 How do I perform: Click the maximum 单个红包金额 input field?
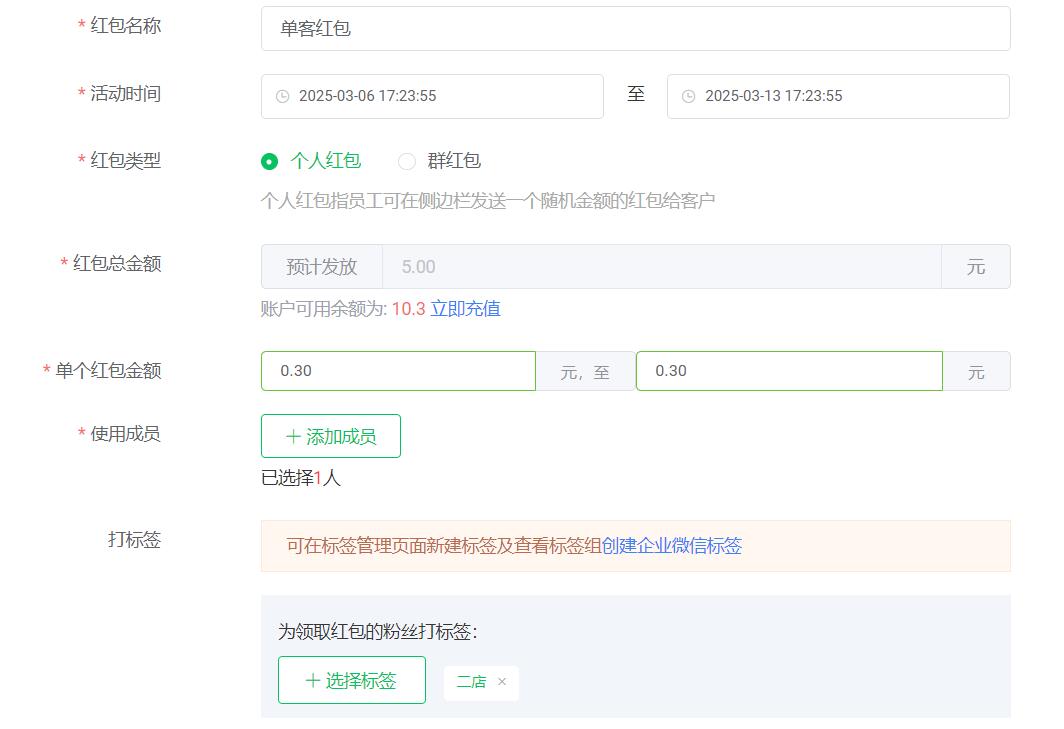point(788,371)
